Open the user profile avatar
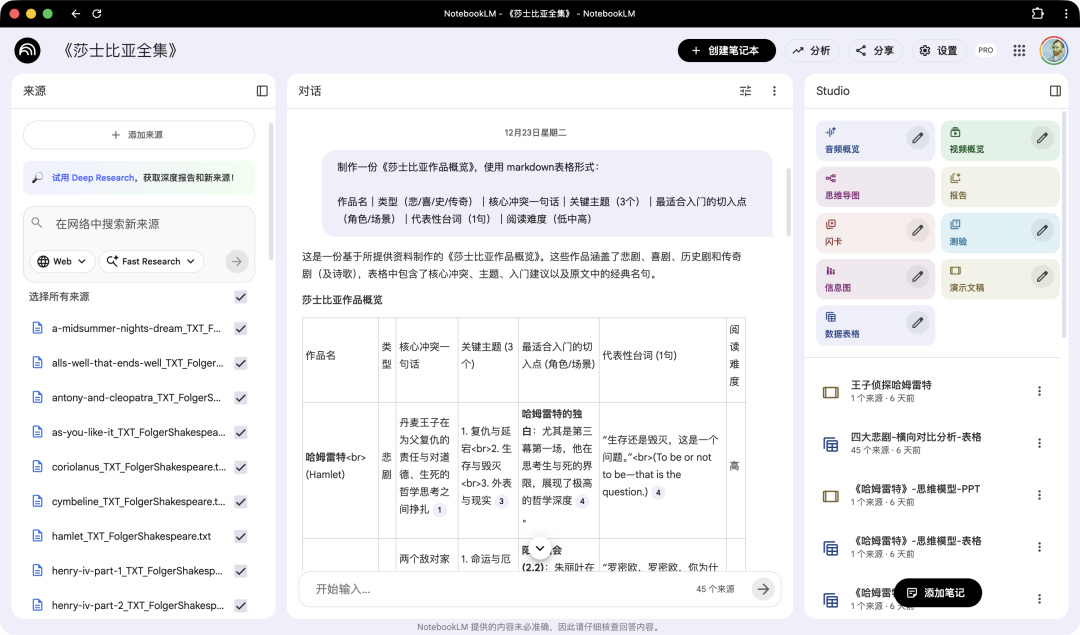This screenshot has height=635, width=1080. pyautogui.click(x=1054, y=50)
